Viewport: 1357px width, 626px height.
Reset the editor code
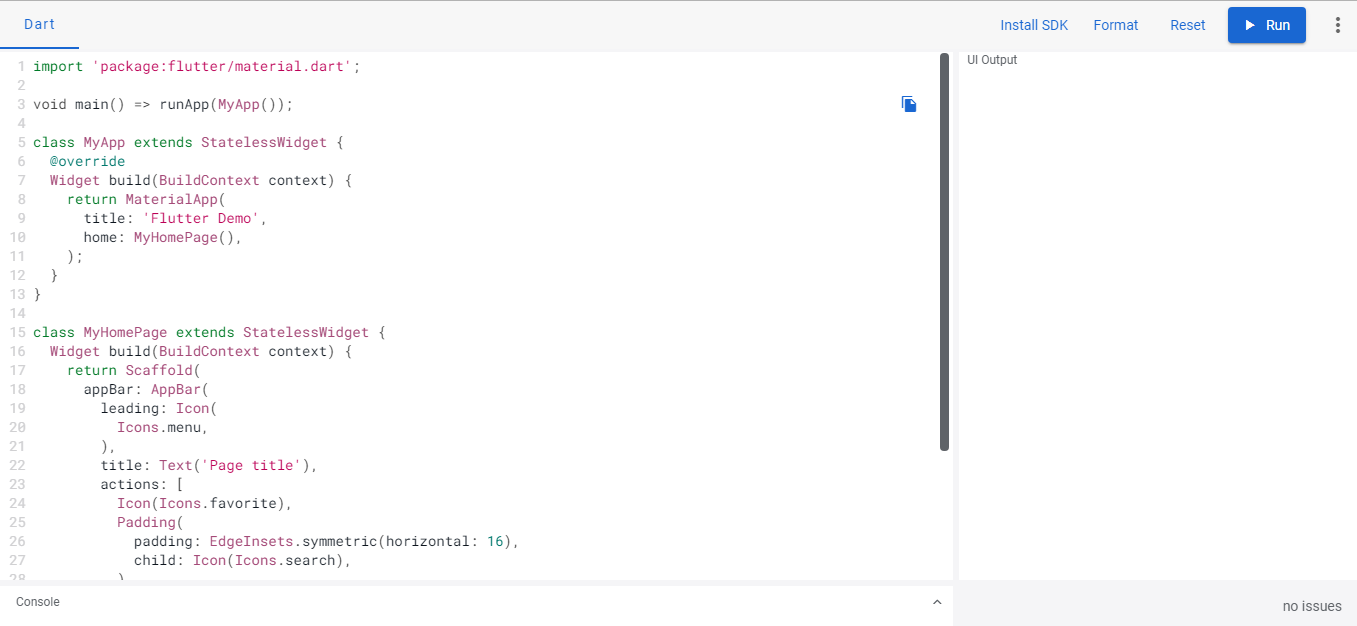click(x=1188, y=25)
